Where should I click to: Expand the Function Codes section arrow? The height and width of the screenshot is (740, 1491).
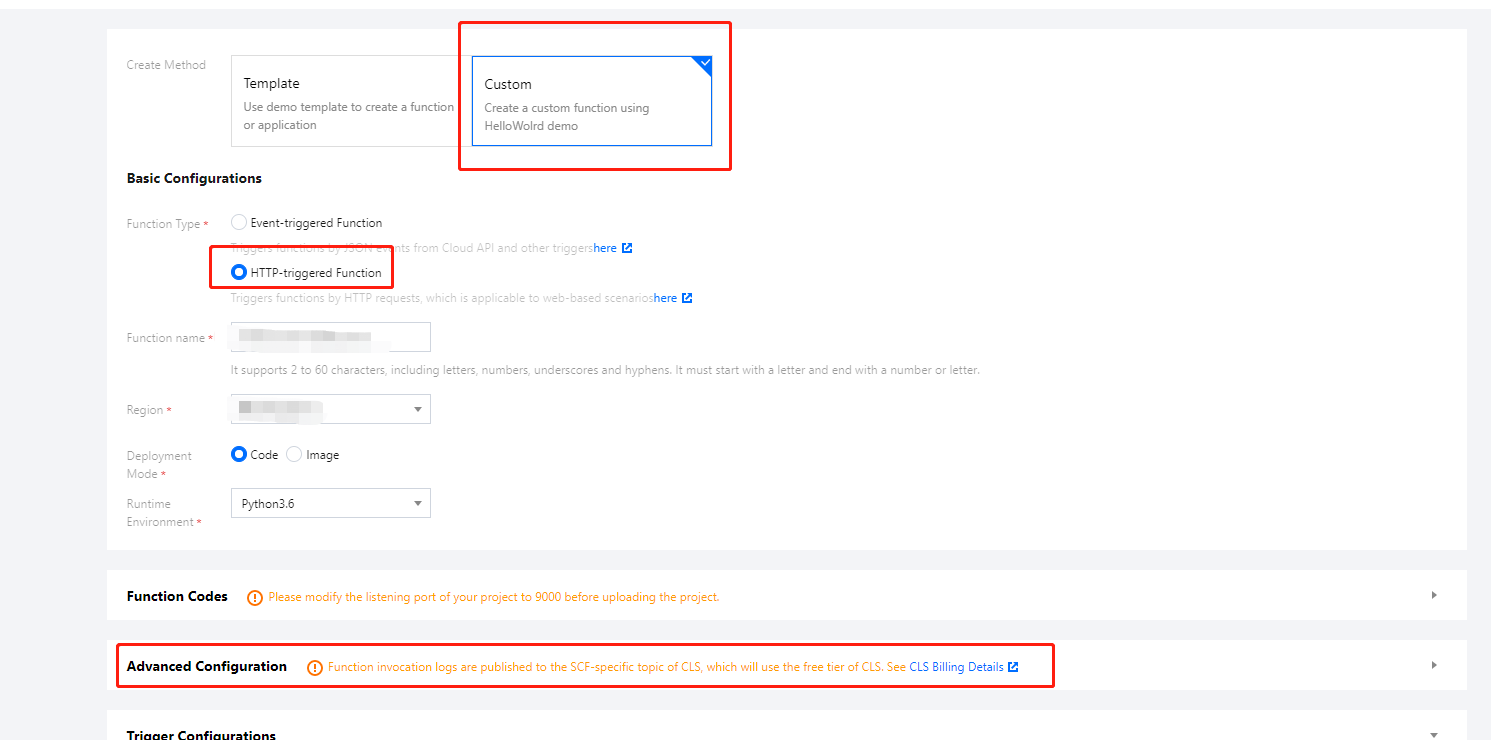click(1434, 595)
